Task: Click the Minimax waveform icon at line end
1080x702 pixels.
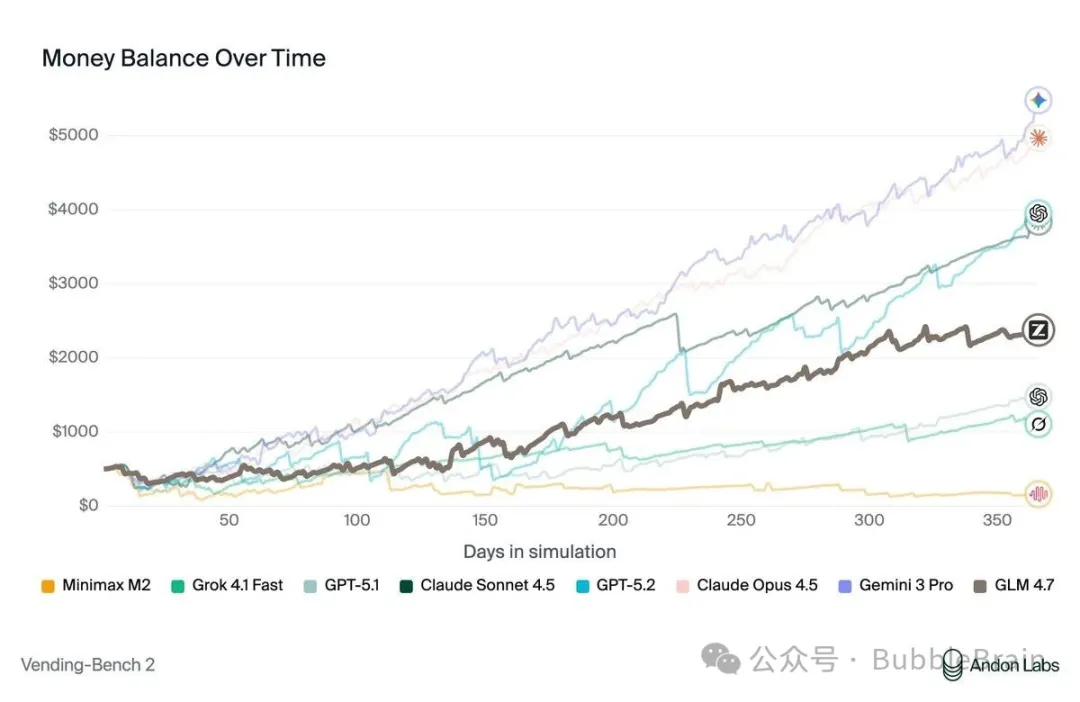Action: point(1039,493)
